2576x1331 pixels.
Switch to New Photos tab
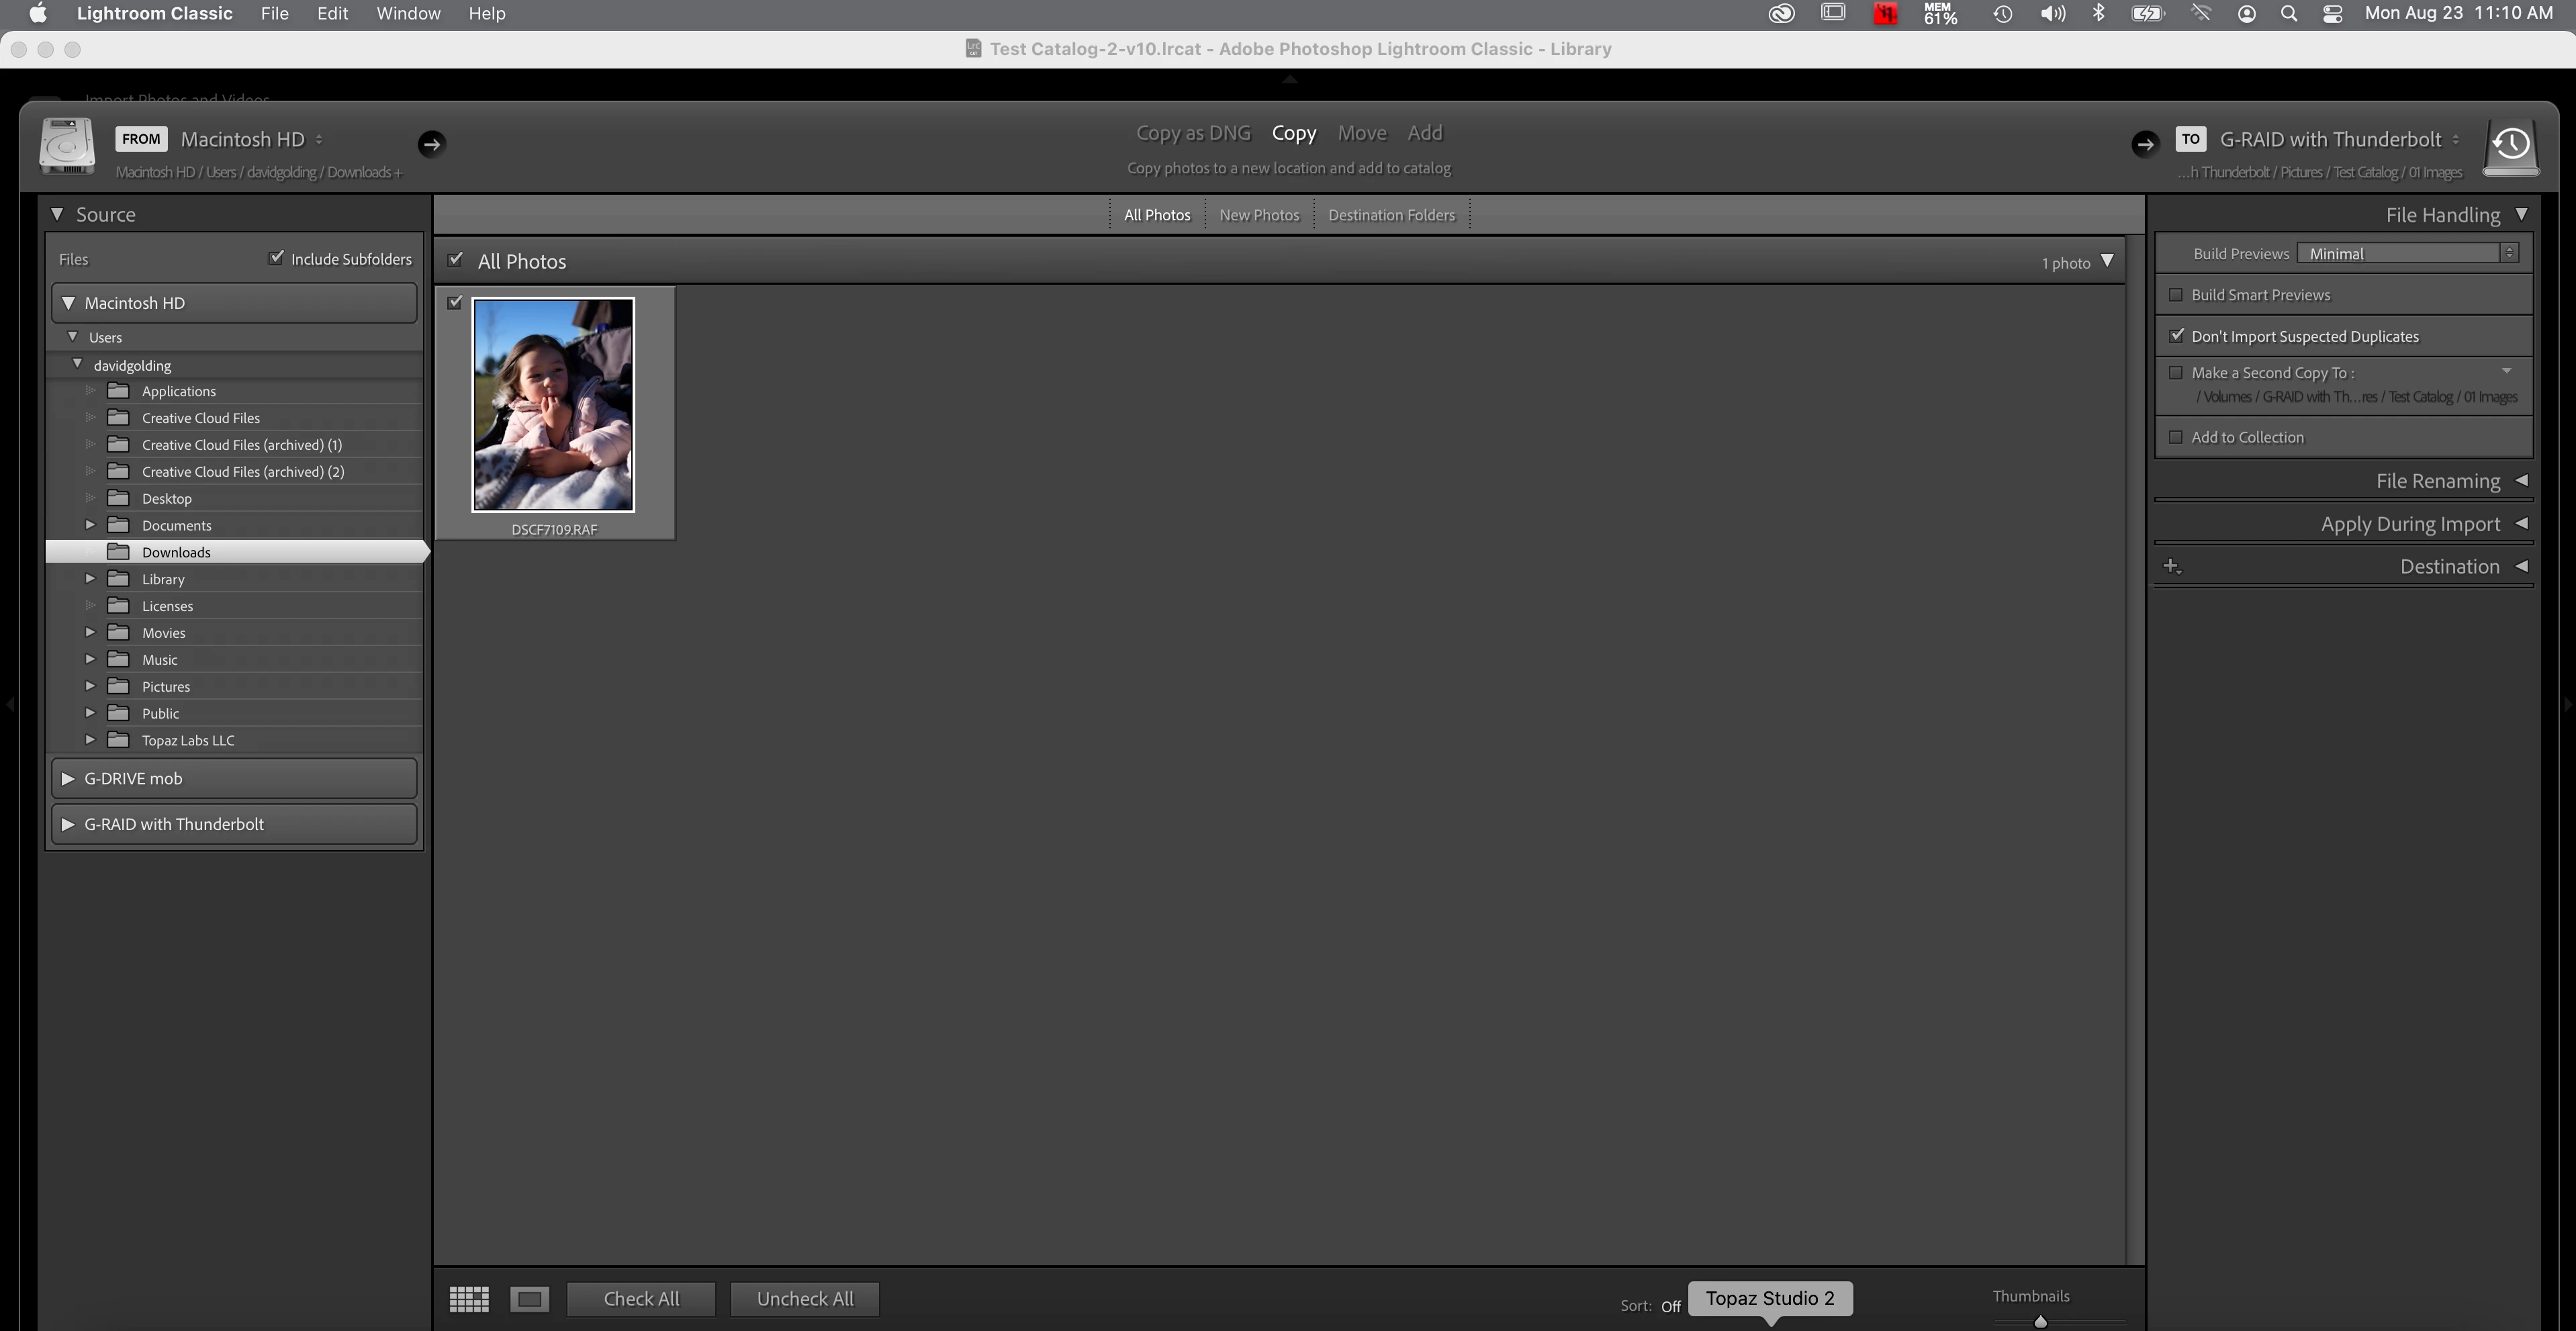(1259, 215)
